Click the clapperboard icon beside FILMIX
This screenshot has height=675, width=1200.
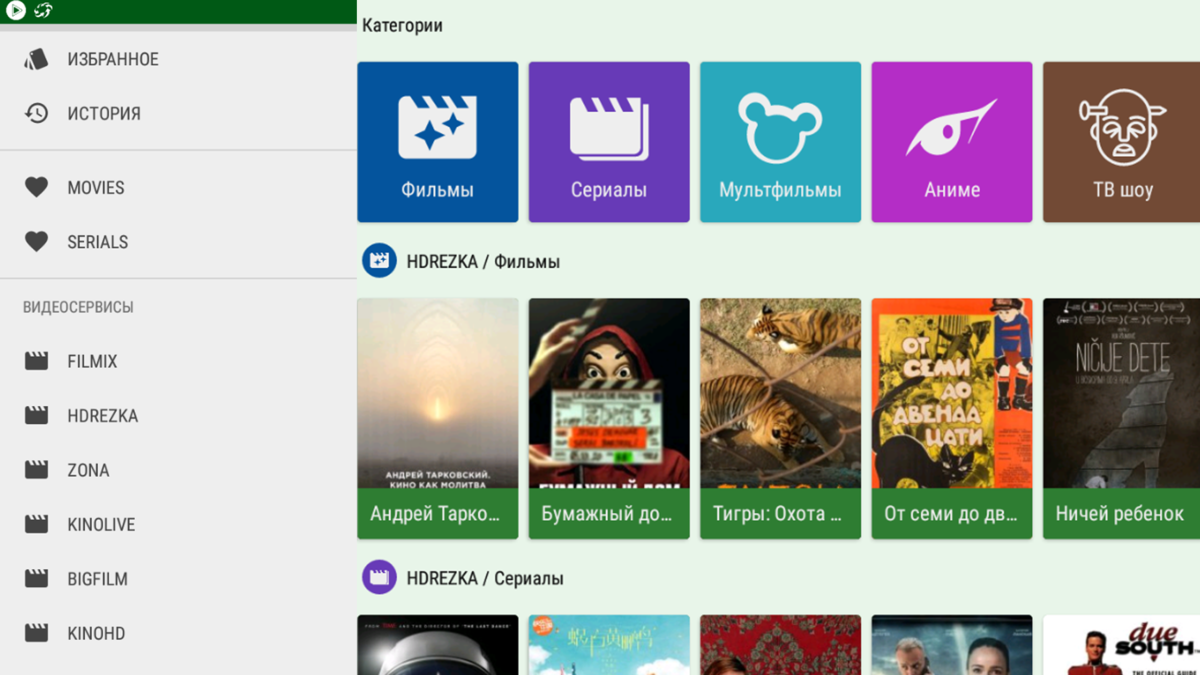[36, 361]
